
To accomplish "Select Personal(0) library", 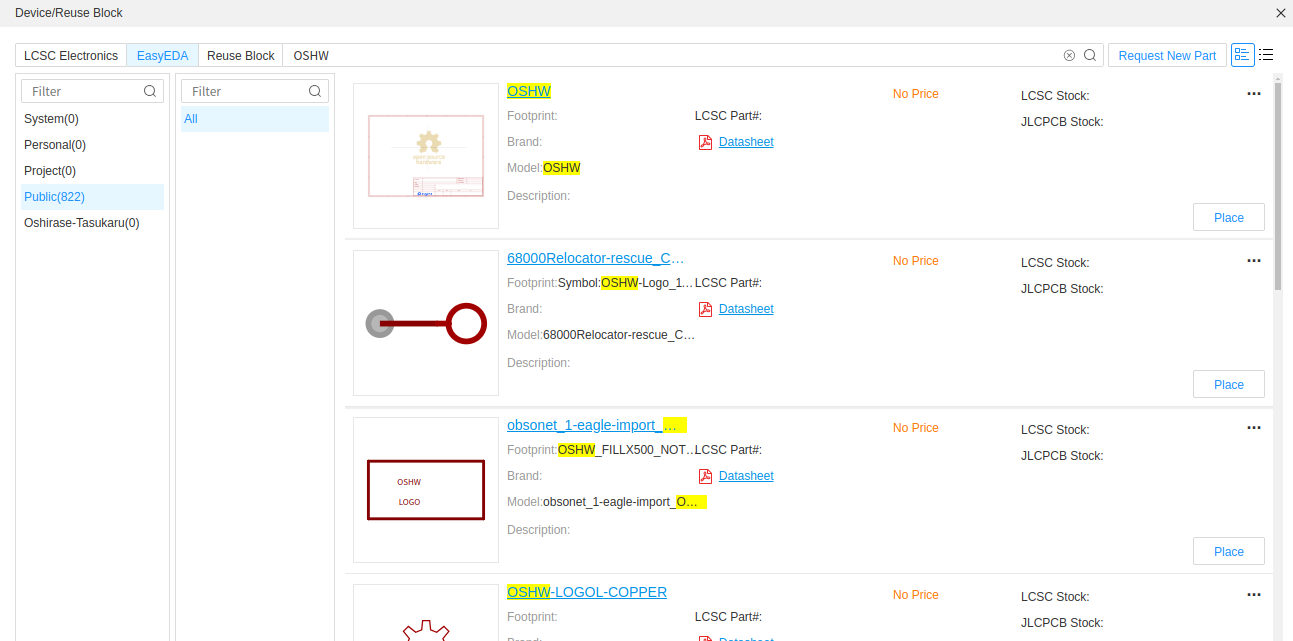I will coord(92,145).
